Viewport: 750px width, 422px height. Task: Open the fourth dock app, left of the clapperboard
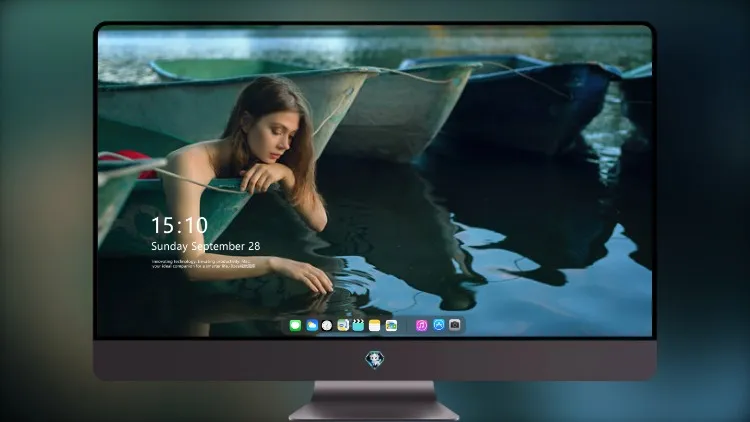343,326
